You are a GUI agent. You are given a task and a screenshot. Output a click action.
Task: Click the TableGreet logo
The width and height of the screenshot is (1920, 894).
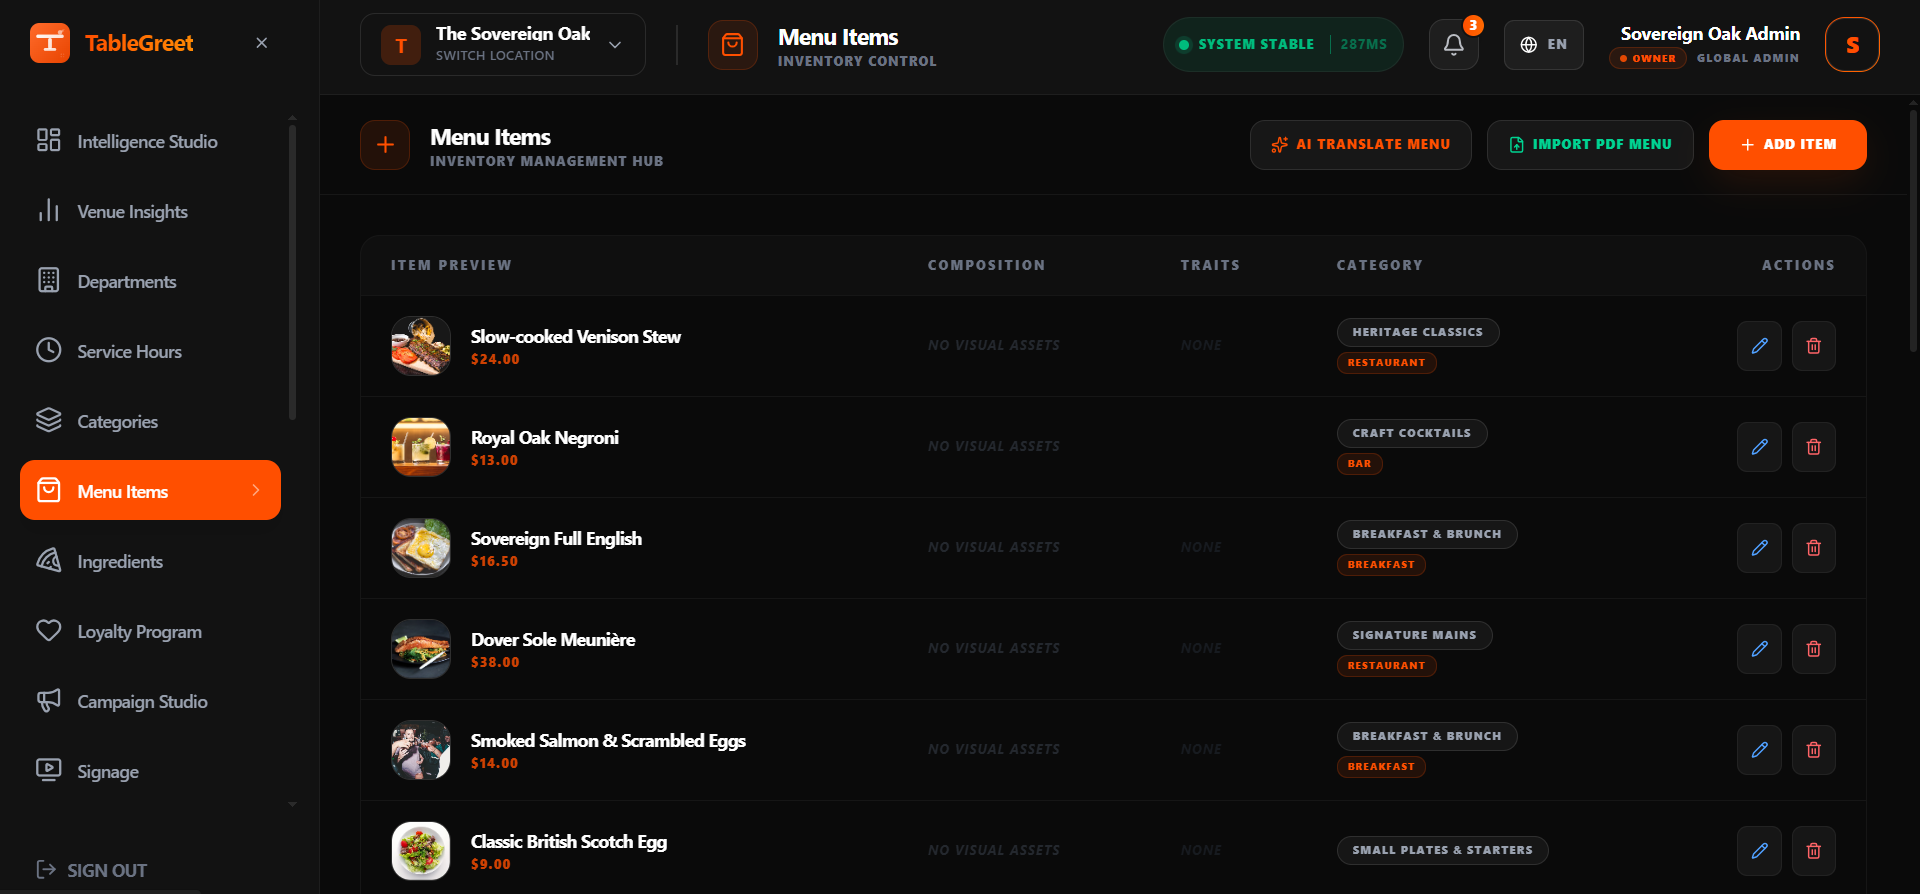coord(111,43)
